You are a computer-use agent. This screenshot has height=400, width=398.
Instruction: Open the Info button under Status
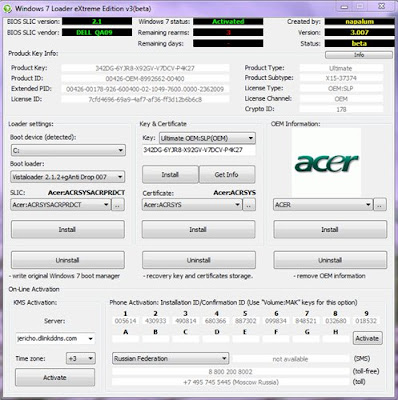(x=359, y=55)
